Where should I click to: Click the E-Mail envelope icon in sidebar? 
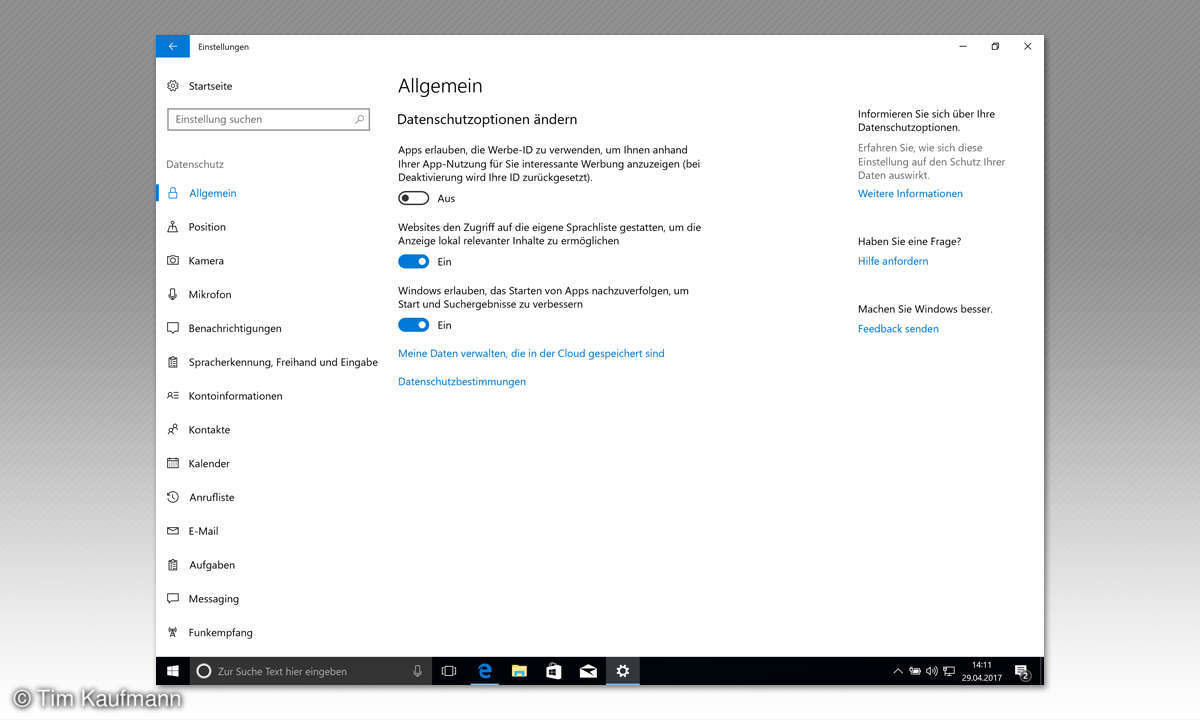click(x=173, y=531)
